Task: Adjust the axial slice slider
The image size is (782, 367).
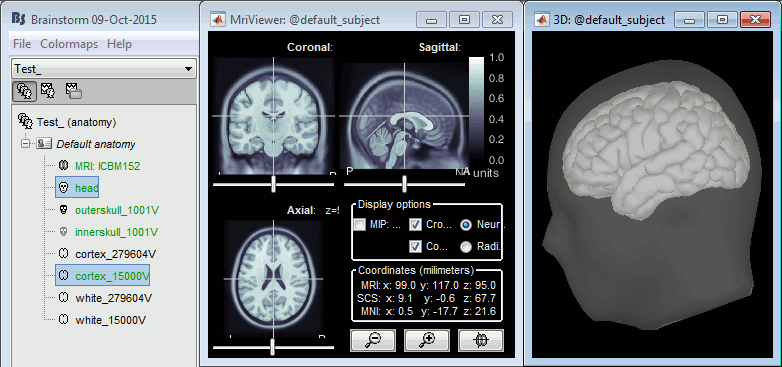Action: pyautogui.click(x=273, y=347)
